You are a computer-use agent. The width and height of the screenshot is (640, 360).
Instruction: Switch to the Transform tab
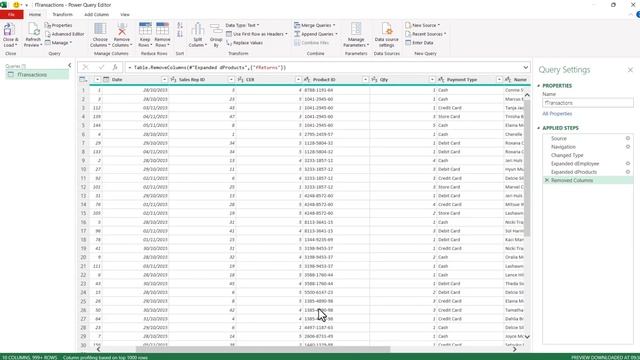pos(62,14)
